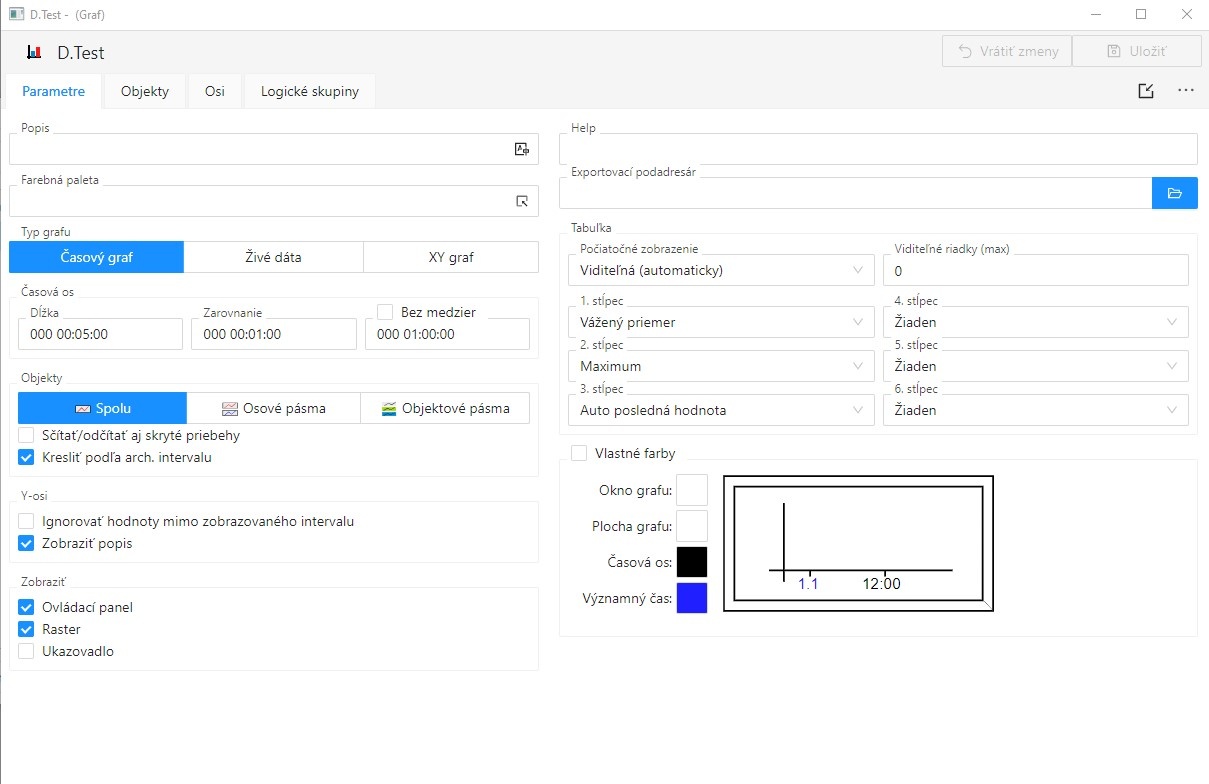Open the Logické skupiny tab
Image resolution: width=1209 pixels, height=784 pixels.
309,91
